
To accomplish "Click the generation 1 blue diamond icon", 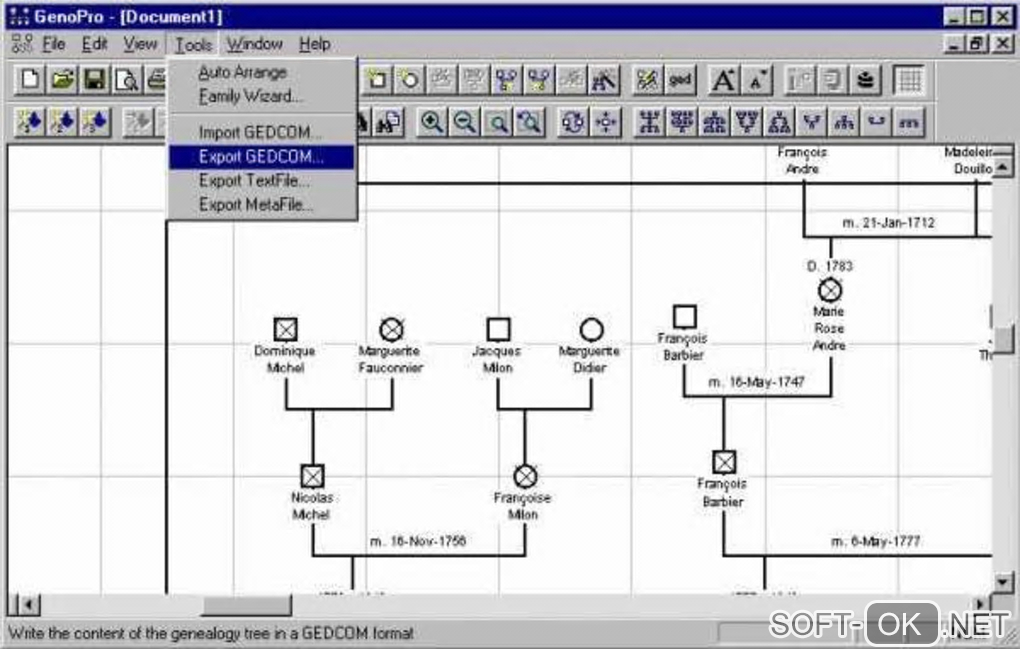I will (x=30, y=122).
